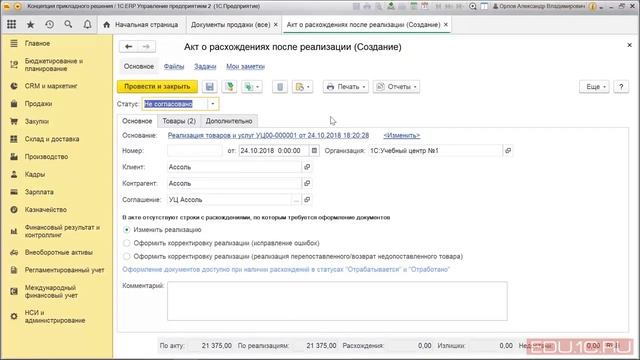Click Провести и закрыть button
The image size is (640, 360).
coord(157,87)
